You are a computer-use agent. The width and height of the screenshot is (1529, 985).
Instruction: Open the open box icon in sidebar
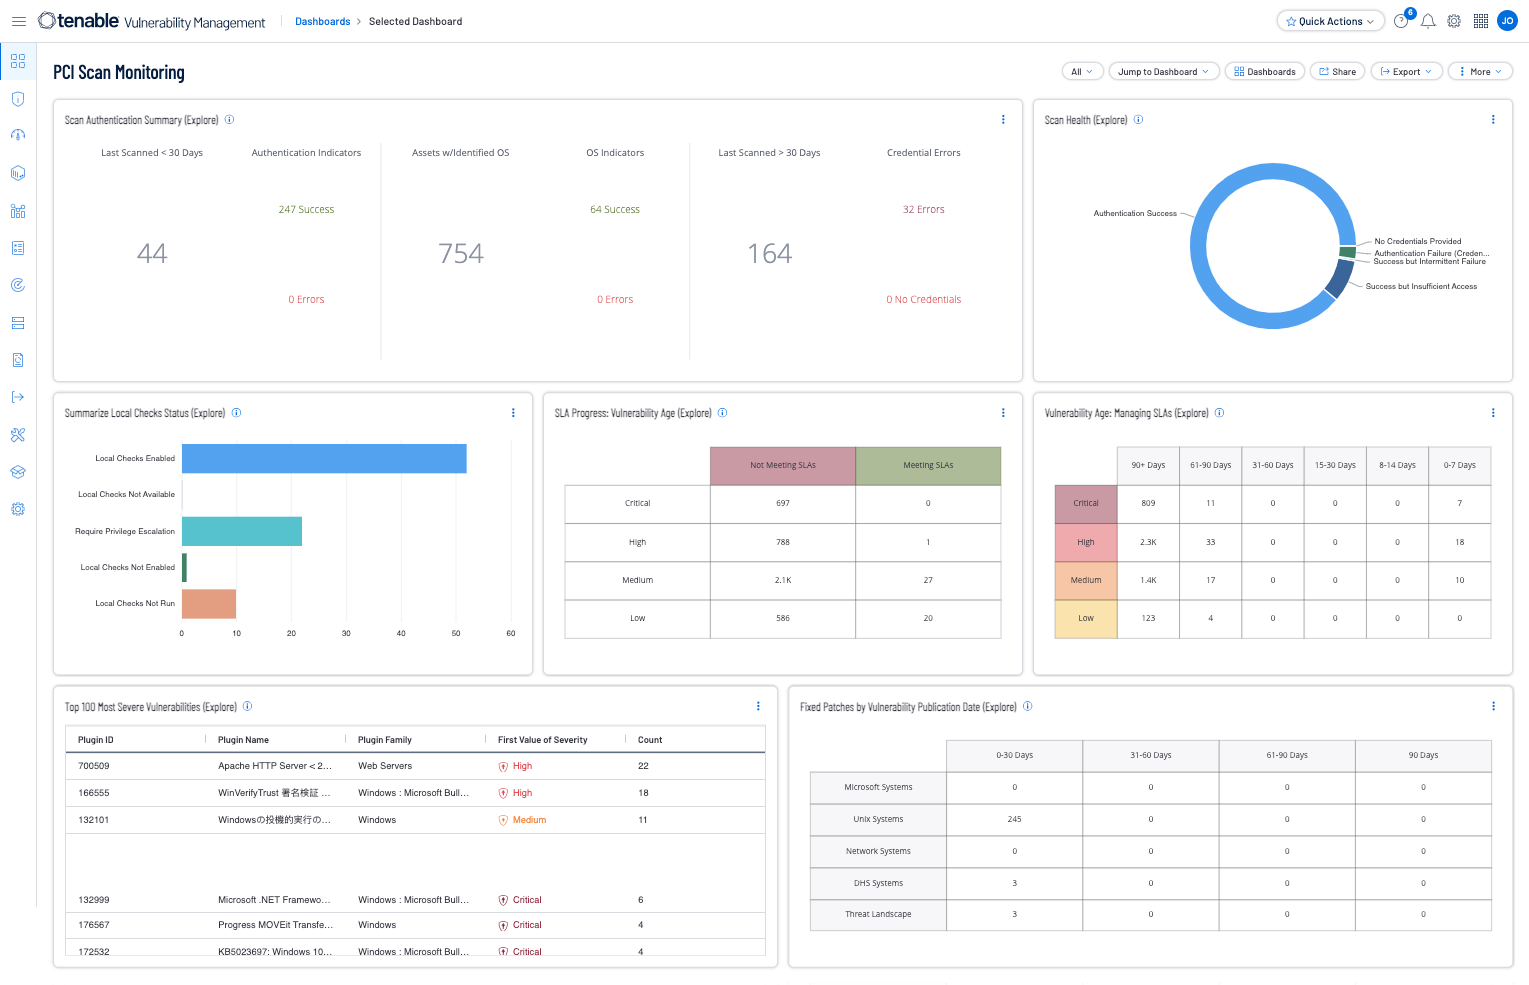[18, 472]
